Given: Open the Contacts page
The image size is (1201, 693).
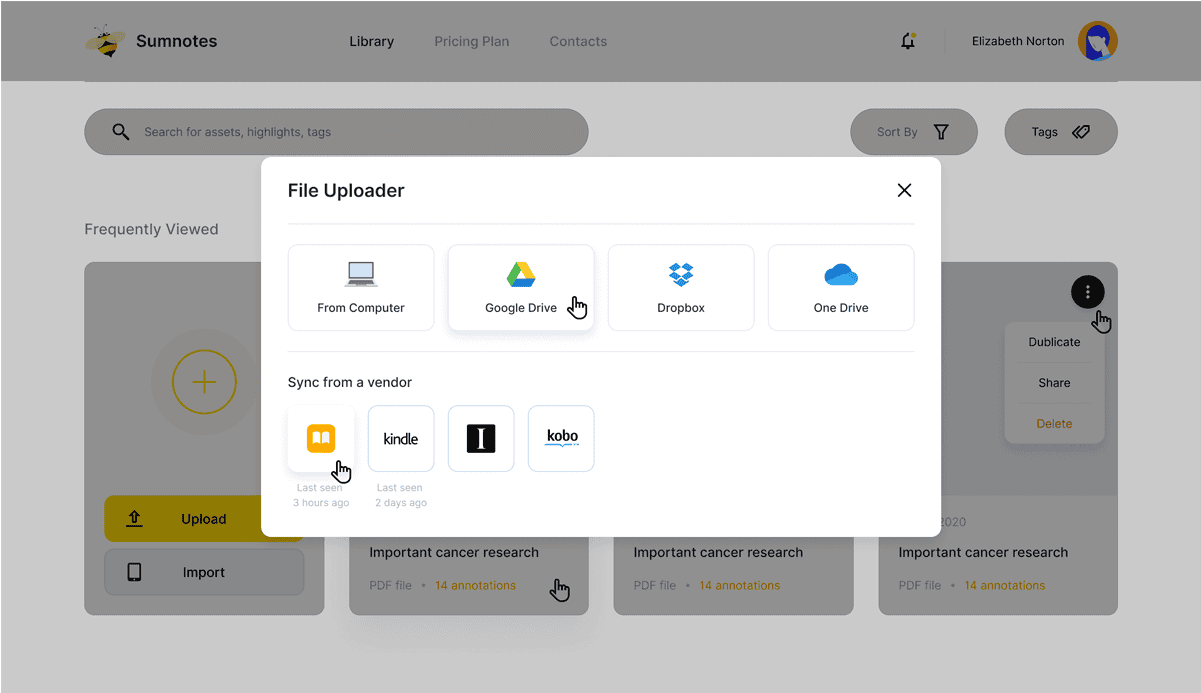Looking at the screenshot, I should pyautogui.click(x=578, y=42).
